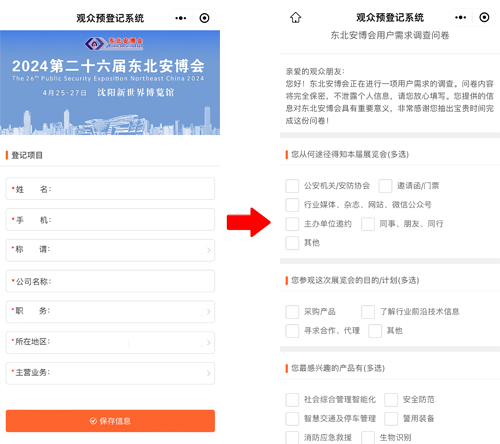500x444 pixels.
Task: Click into the 公司名称 field
Action: [110, 281]
